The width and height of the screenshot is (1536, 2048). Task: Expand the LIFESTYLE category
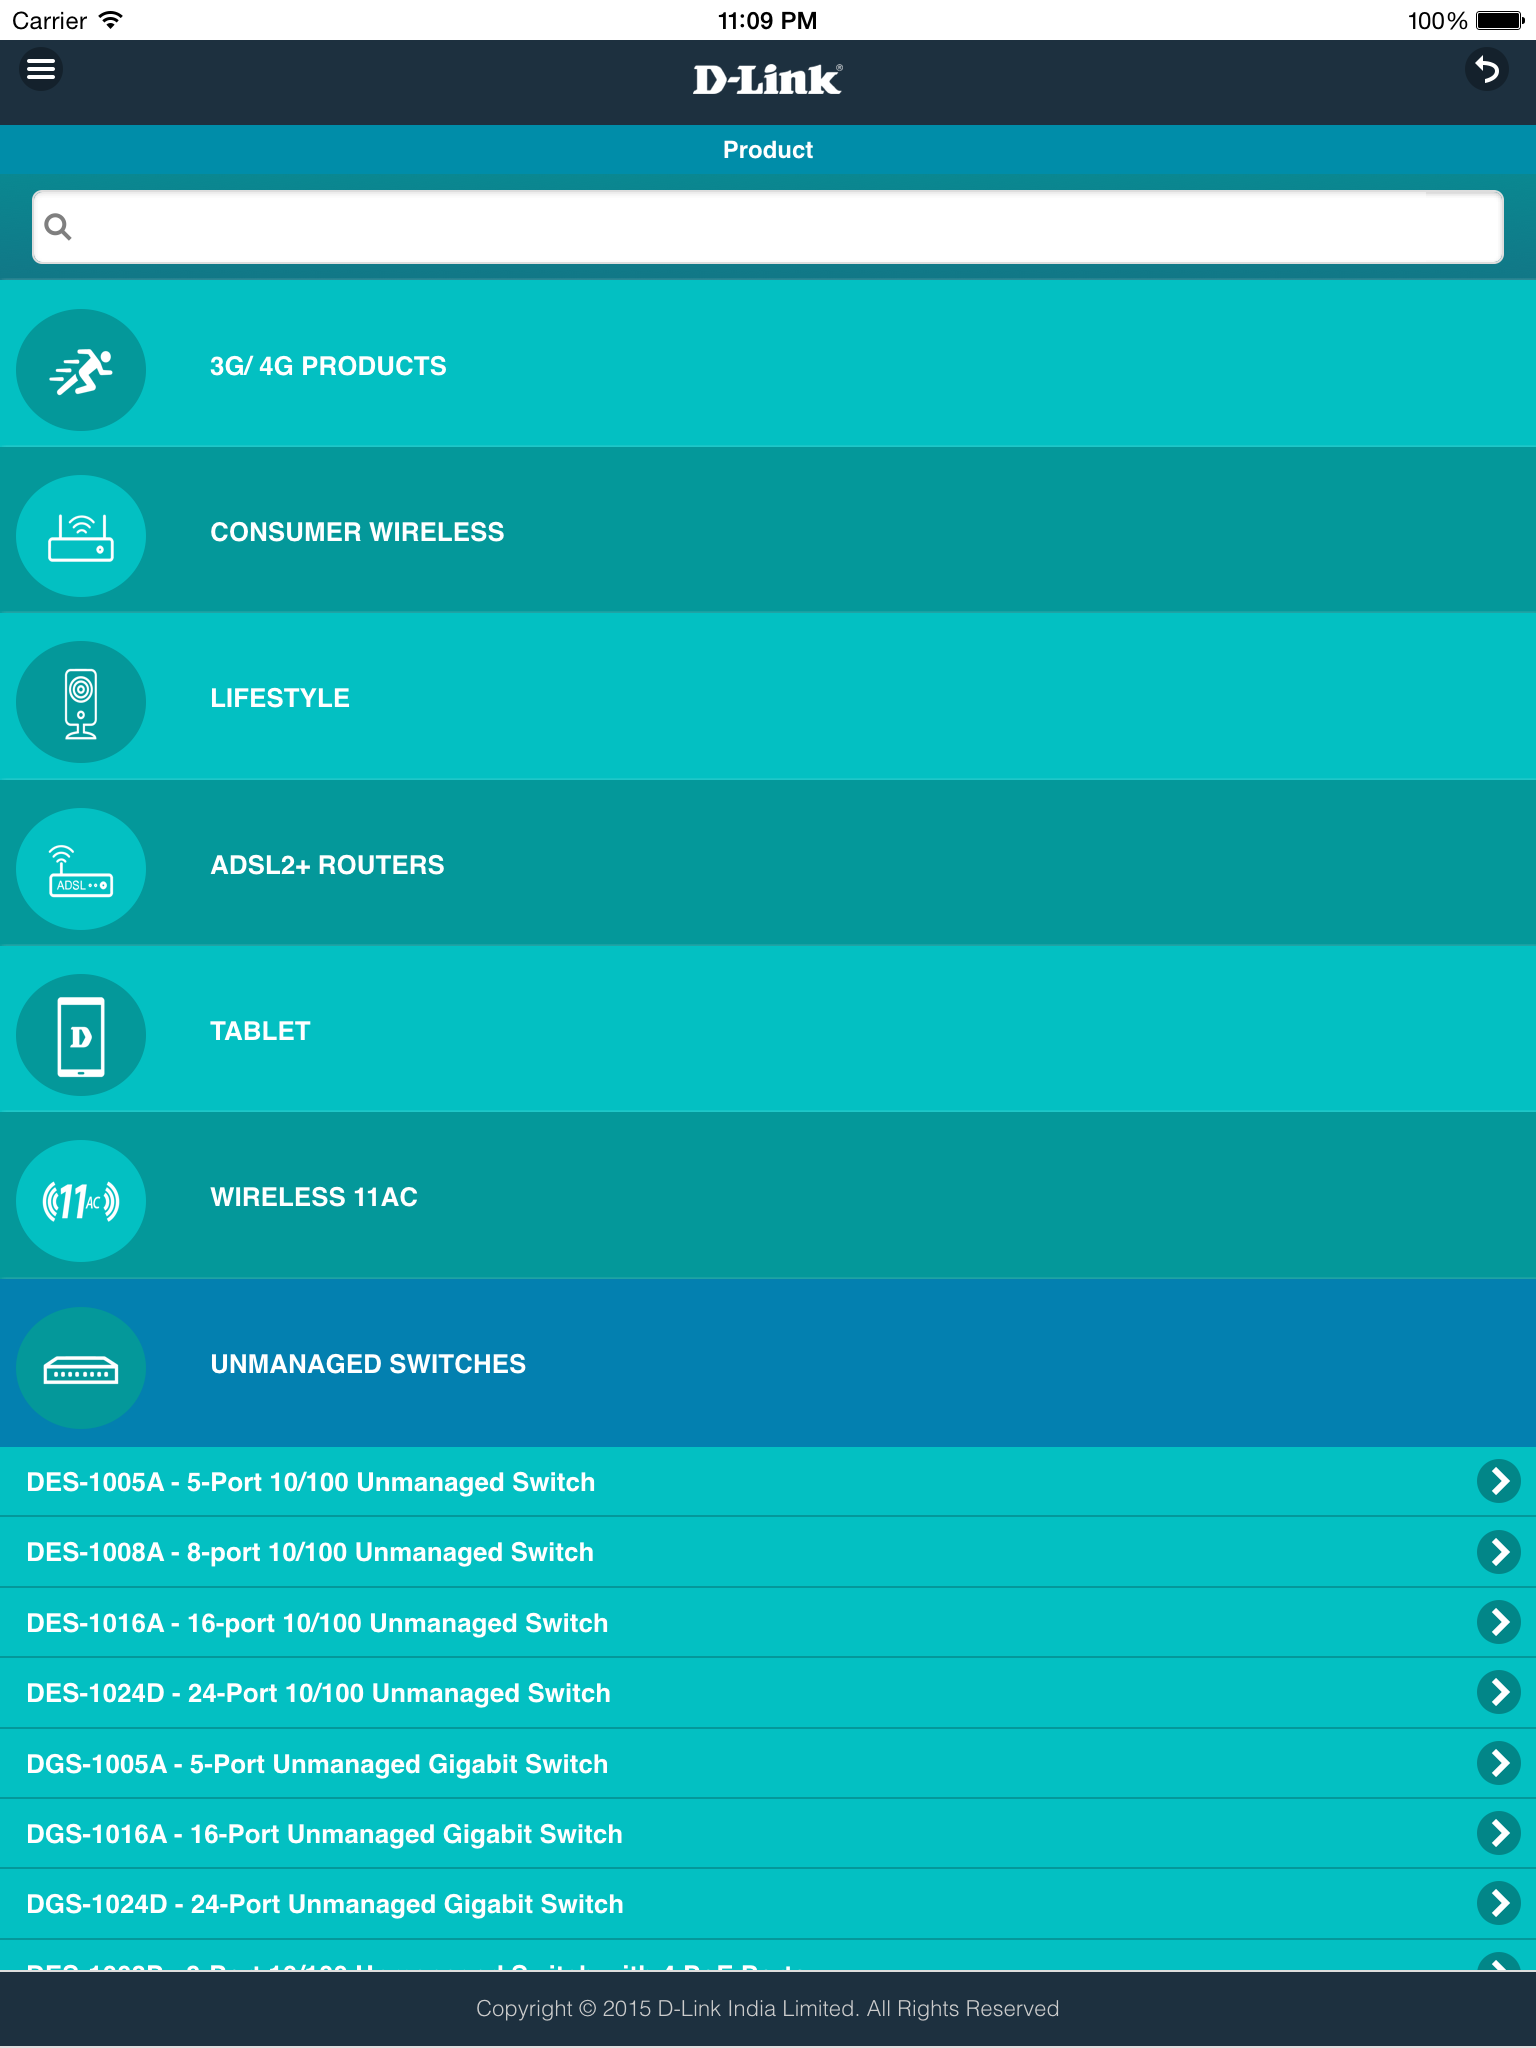tap(768, 697)
